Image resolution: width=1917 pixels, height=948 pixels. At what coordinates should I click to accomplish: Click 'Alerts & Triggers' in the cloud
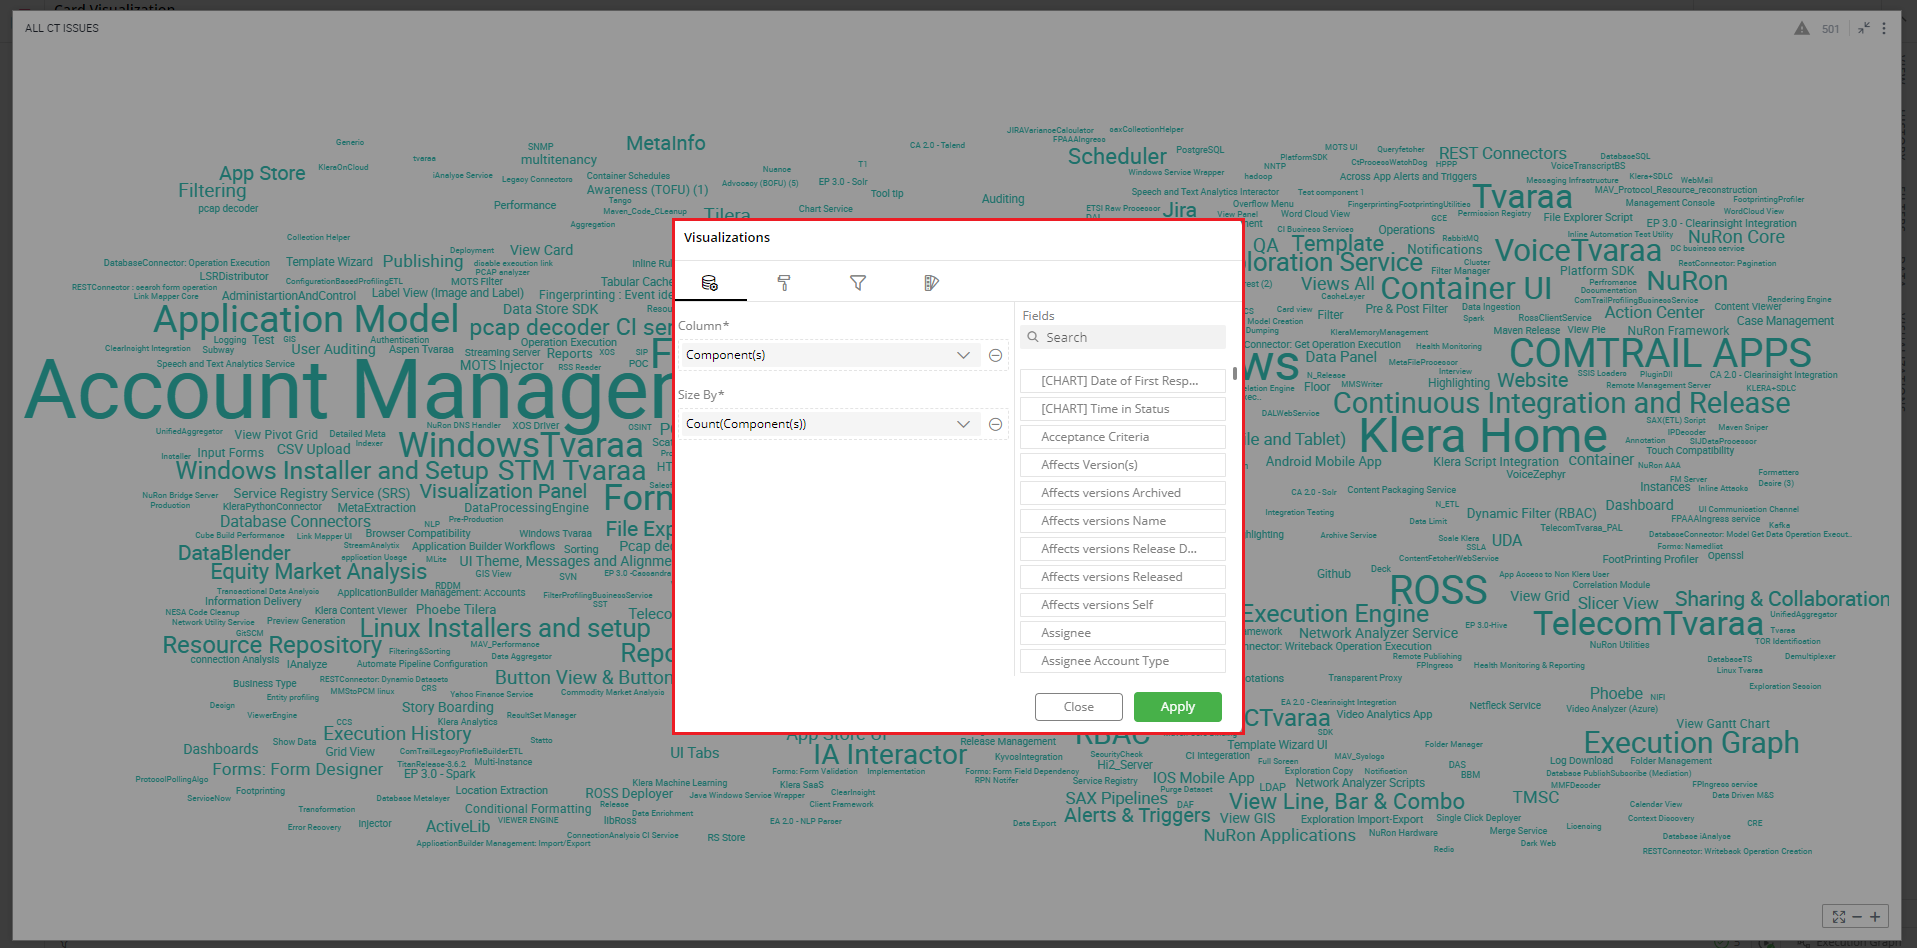click(x=1137, y=815)
